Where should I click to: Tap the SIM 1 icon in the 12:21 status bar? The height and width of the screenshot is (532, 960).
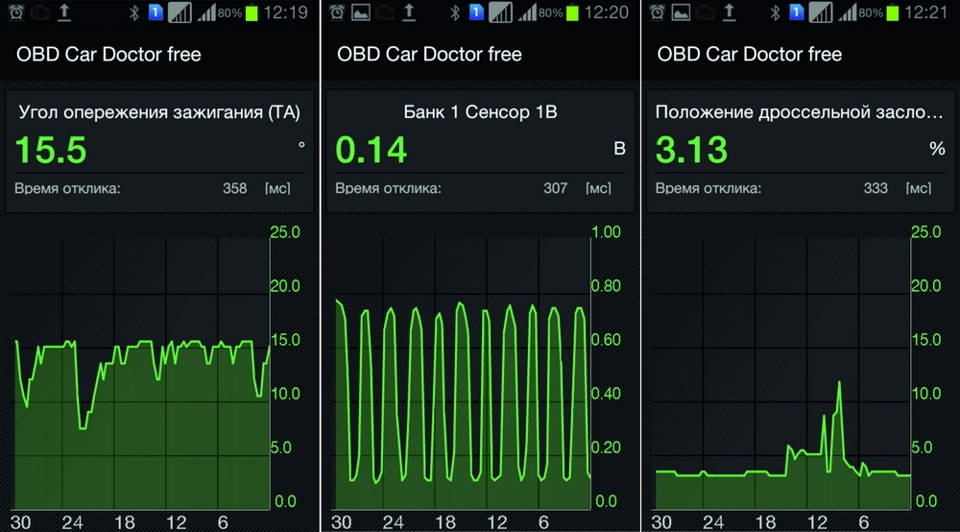pyautogui.click(x=796, y=12)
